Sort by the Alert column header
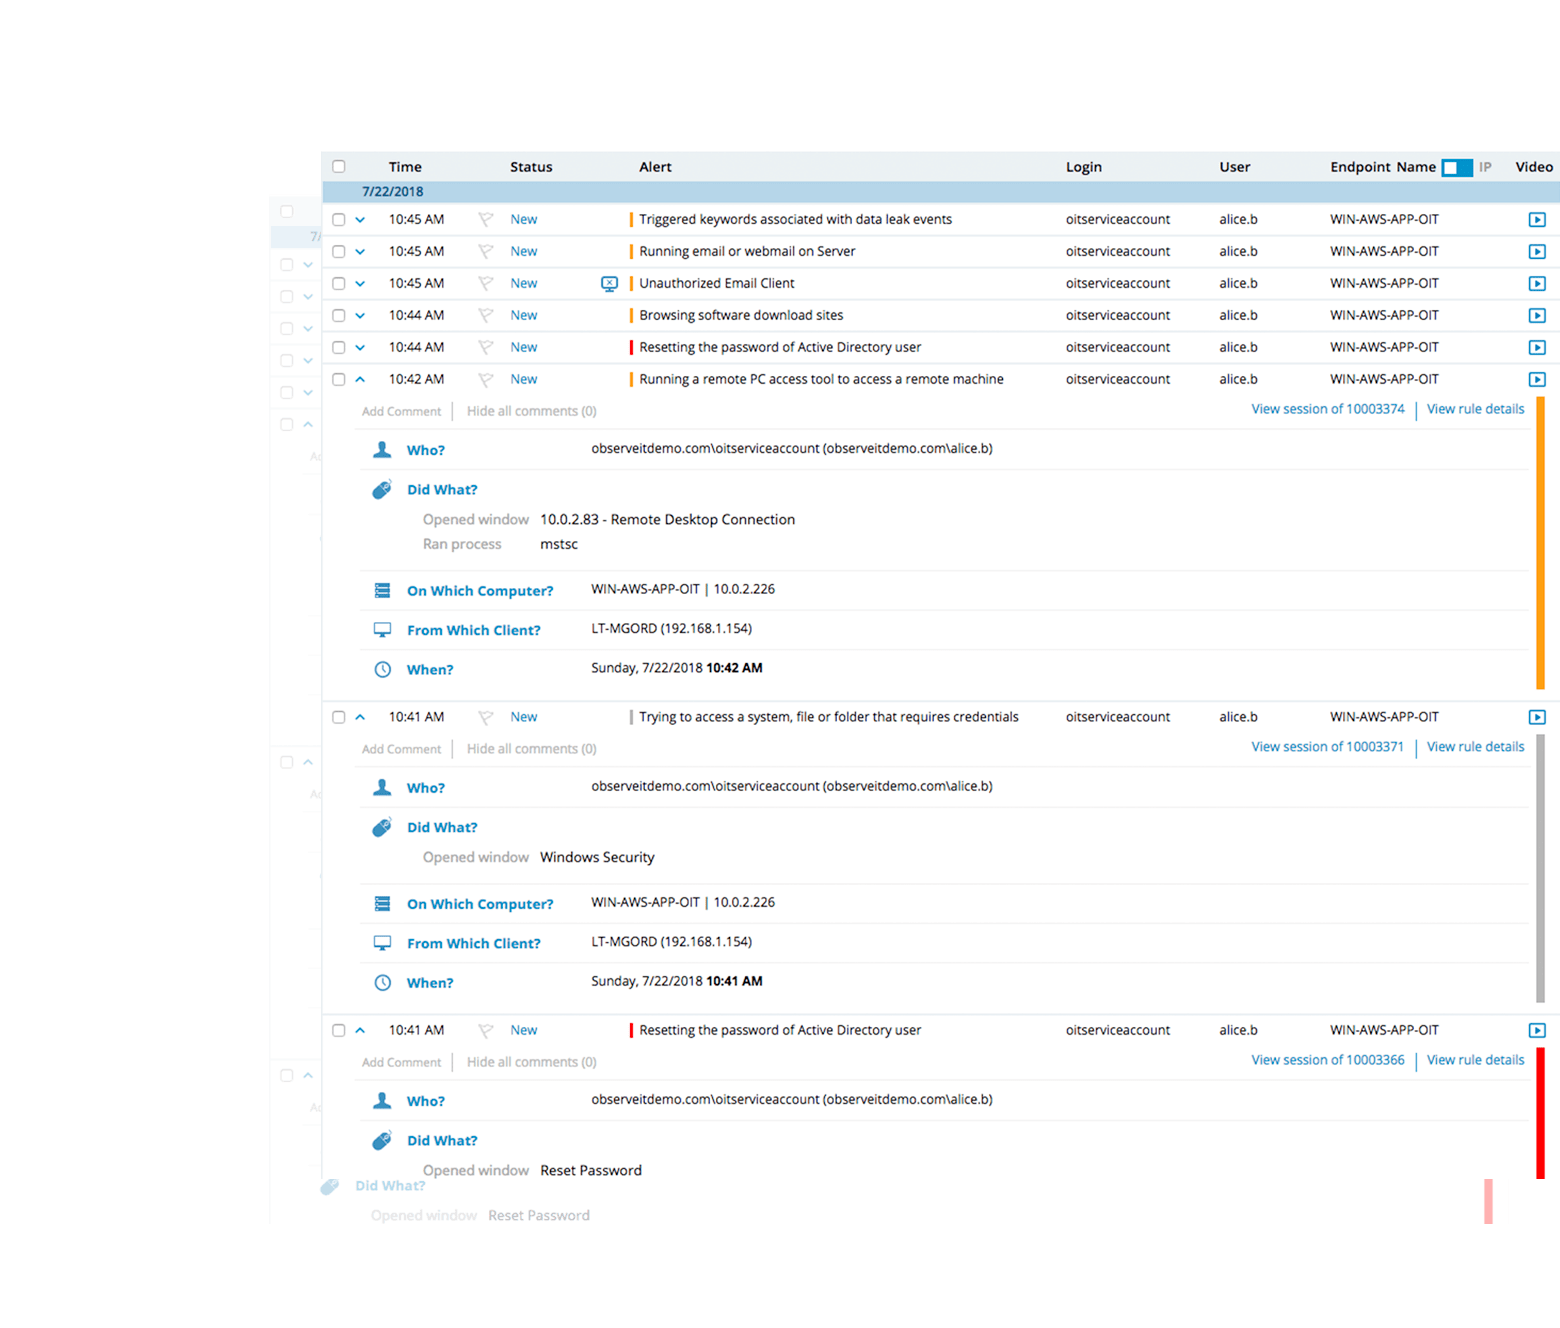Image resolution: width=1560 pixels, height=1328 pixels. coord(655,167)
